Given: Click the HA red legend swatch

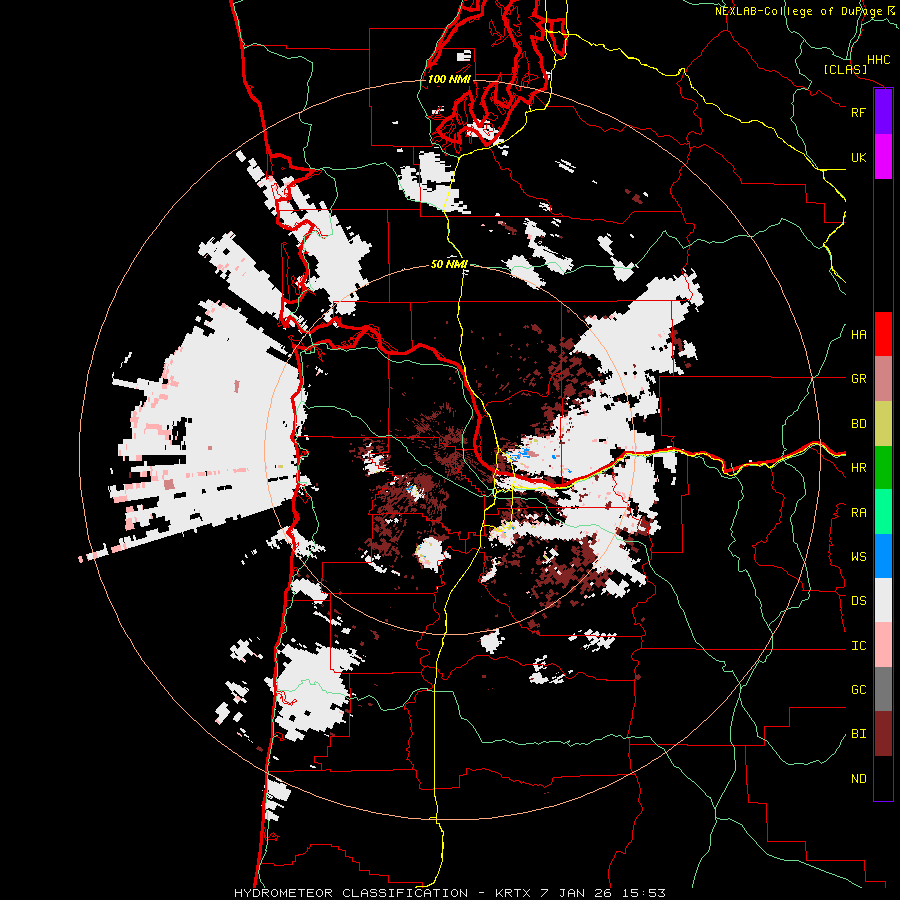Looking at the screenshot, I should [883, 334].
